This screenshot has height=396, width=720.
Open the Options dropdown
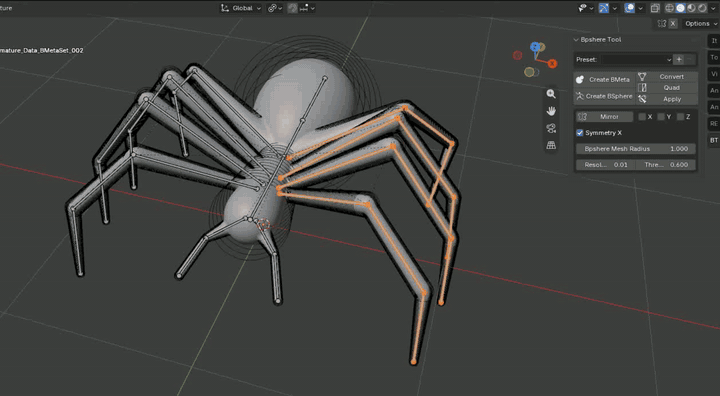pyautogui.click(x=700, y=23)
